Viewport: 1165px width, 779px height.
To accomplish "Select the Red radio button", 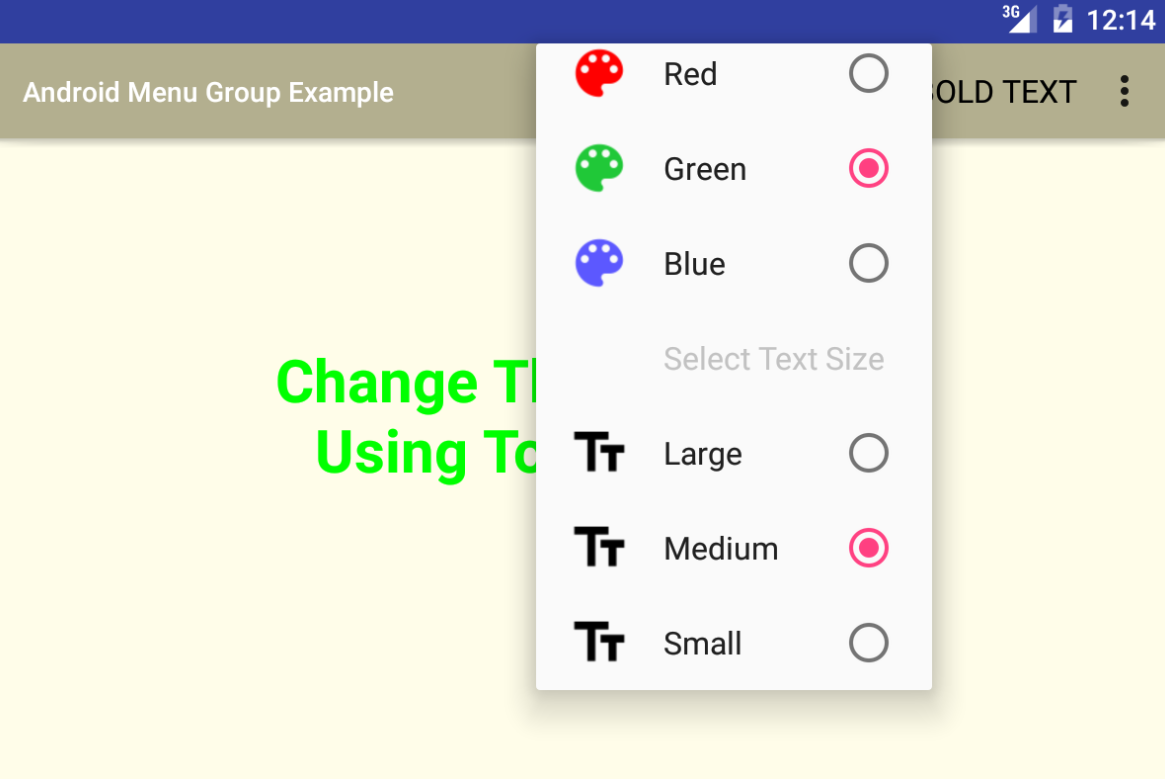I will pyautogui.click(x=869, y=74).
